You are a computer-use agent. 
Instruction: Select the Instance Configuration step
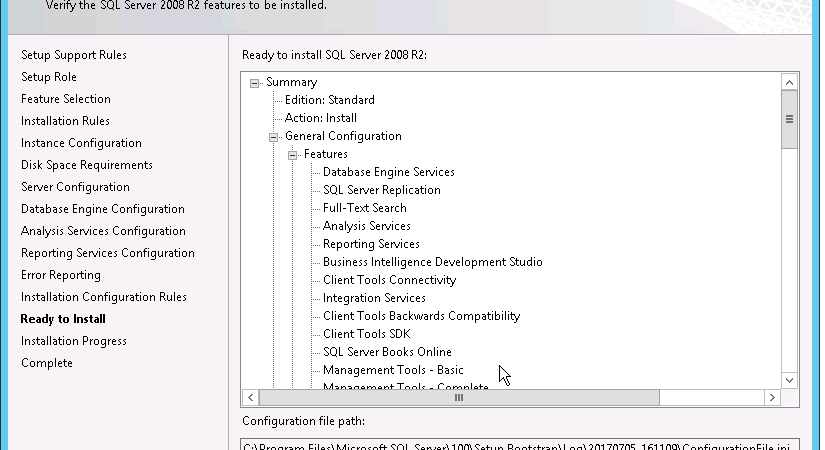81,143
